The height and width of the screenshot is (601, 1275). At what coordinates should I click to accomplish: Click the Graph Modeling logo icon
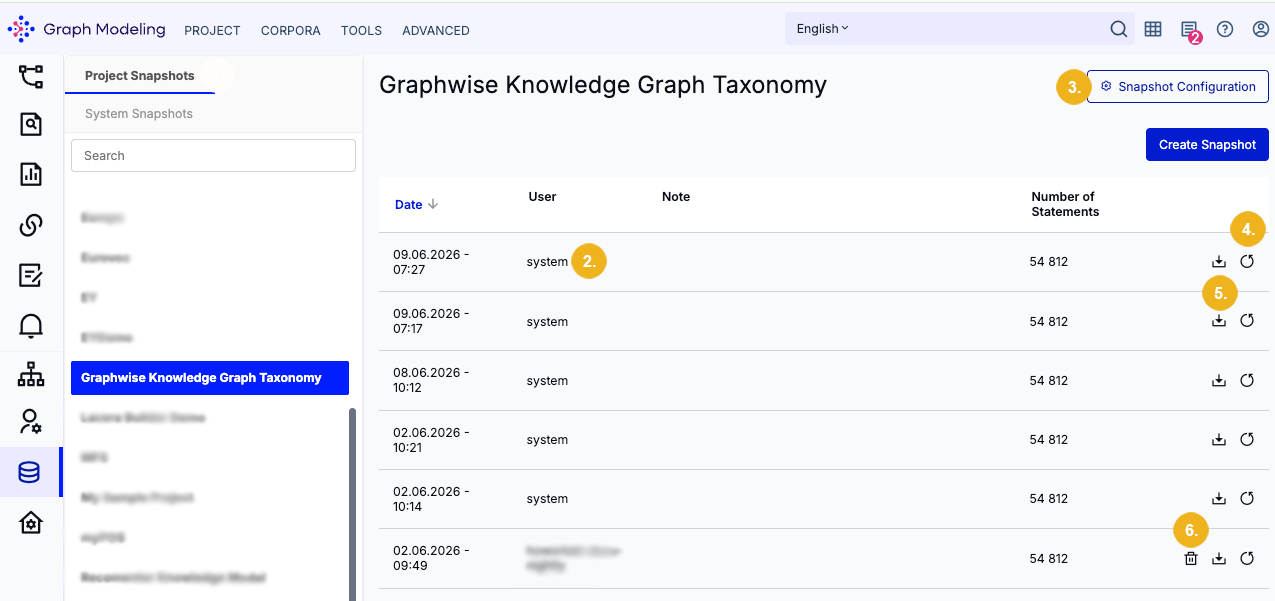21,29
